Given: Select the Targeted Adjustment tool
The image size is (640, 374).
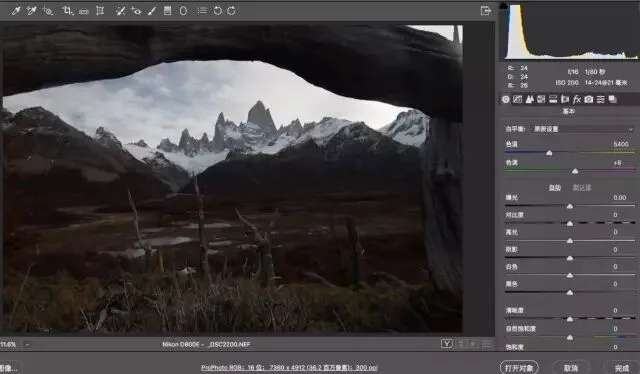Looking at the screenshot, I should (48, 11).
